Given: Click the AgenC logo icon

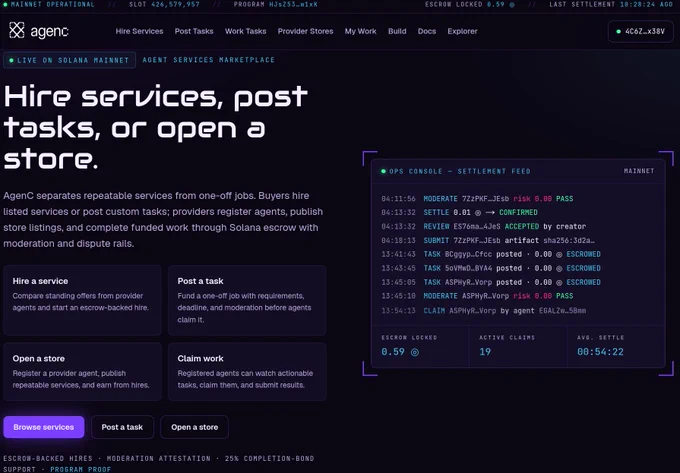Looking at the screenshot, I should click(17, 30).
